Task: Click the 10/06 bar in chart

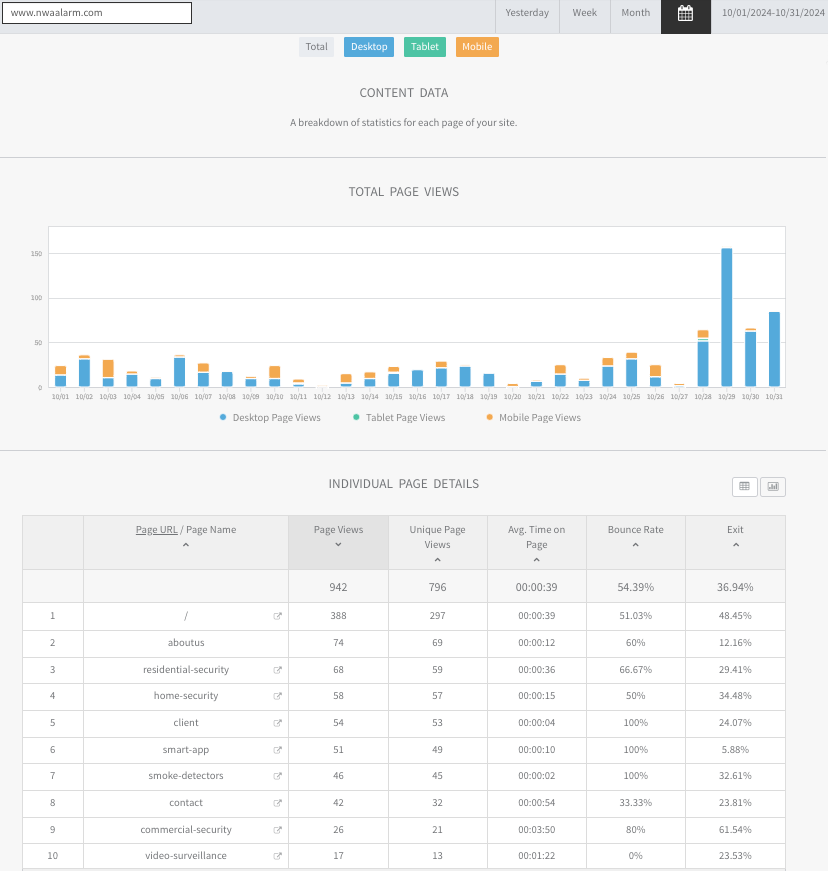Action: 179,371
